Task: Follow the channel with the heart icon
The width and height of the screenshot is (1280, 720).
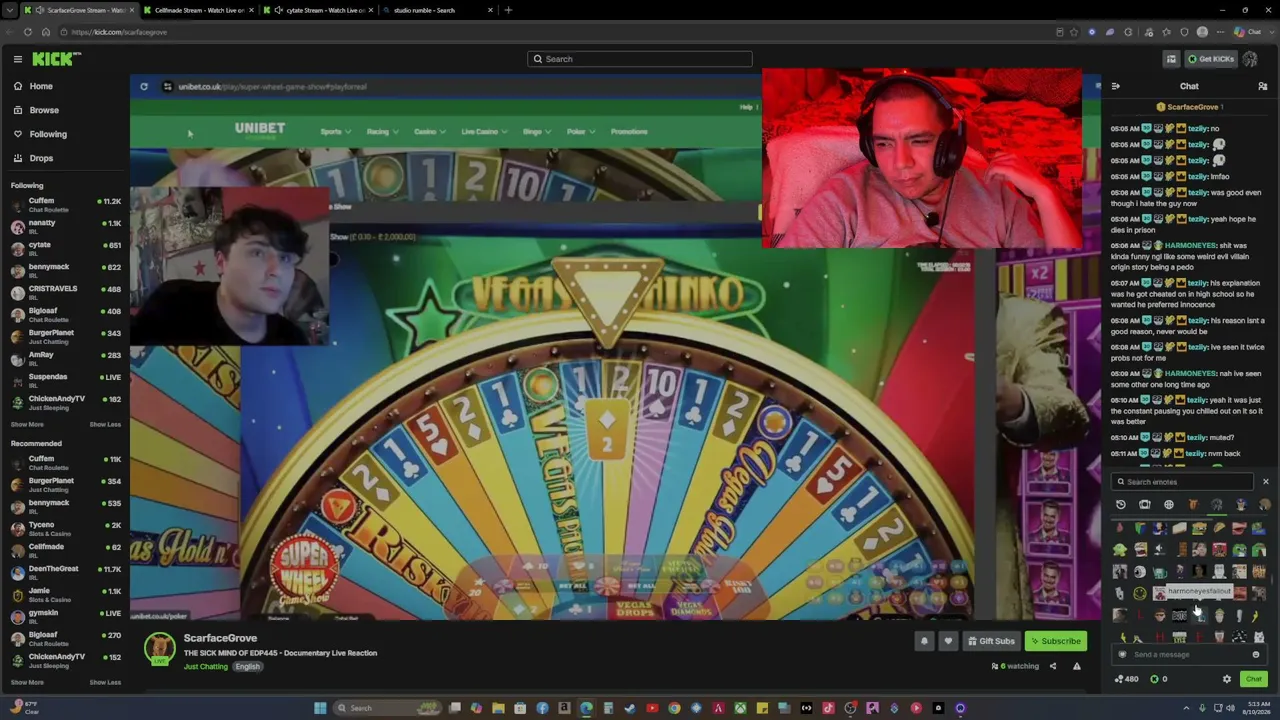Action: tap(948, 641)
